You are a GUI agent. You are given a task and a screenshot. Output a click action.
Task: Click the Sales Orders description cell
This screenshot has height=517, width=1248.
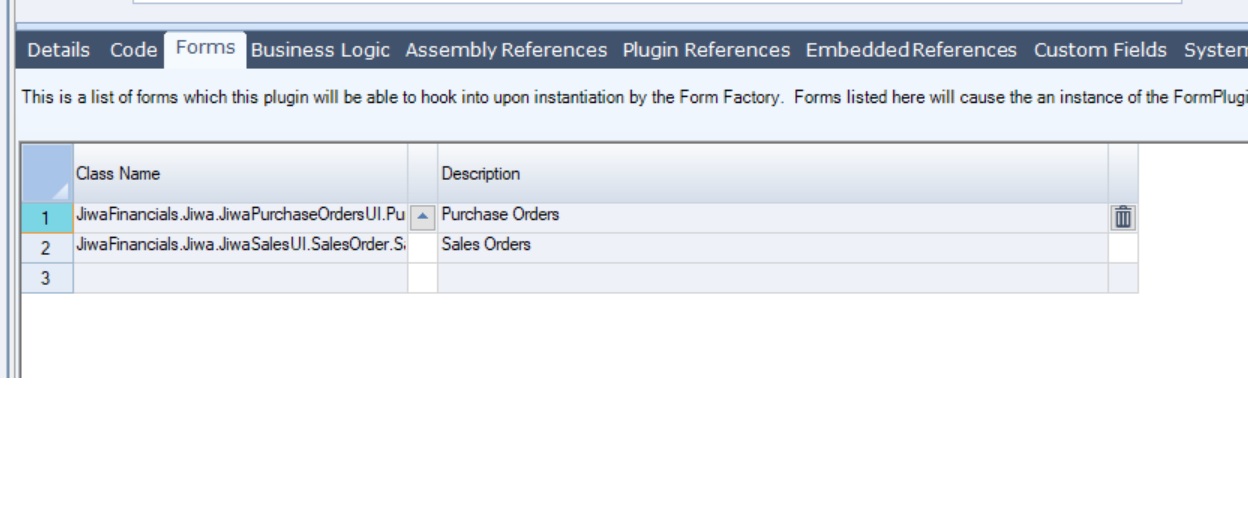[x=772, y=247]
